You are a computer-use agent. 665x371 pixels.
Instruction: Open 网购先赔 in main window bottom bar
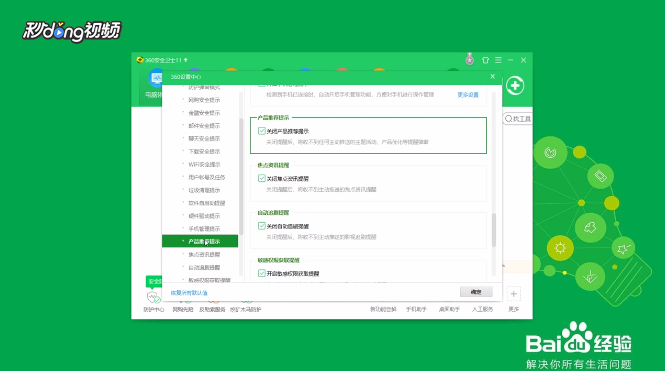pyautogui.click(x=183, y=310)
